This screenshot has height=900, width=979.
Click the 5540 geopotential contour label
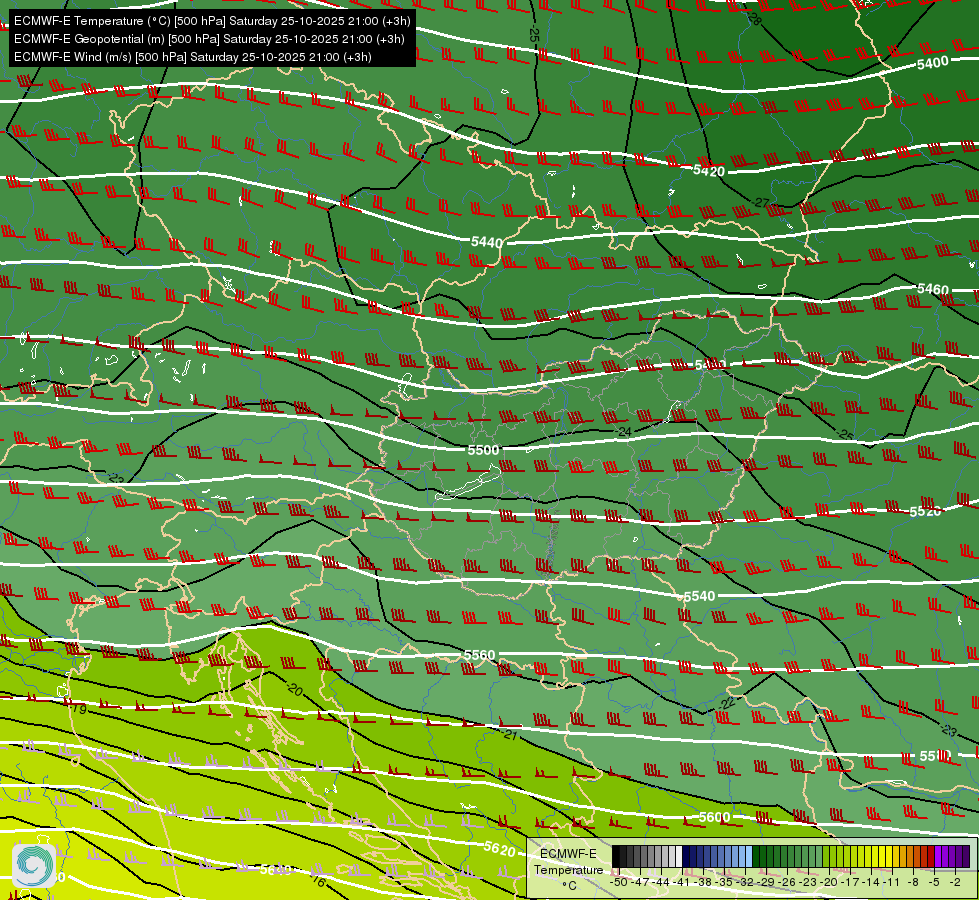pos(699,596)
